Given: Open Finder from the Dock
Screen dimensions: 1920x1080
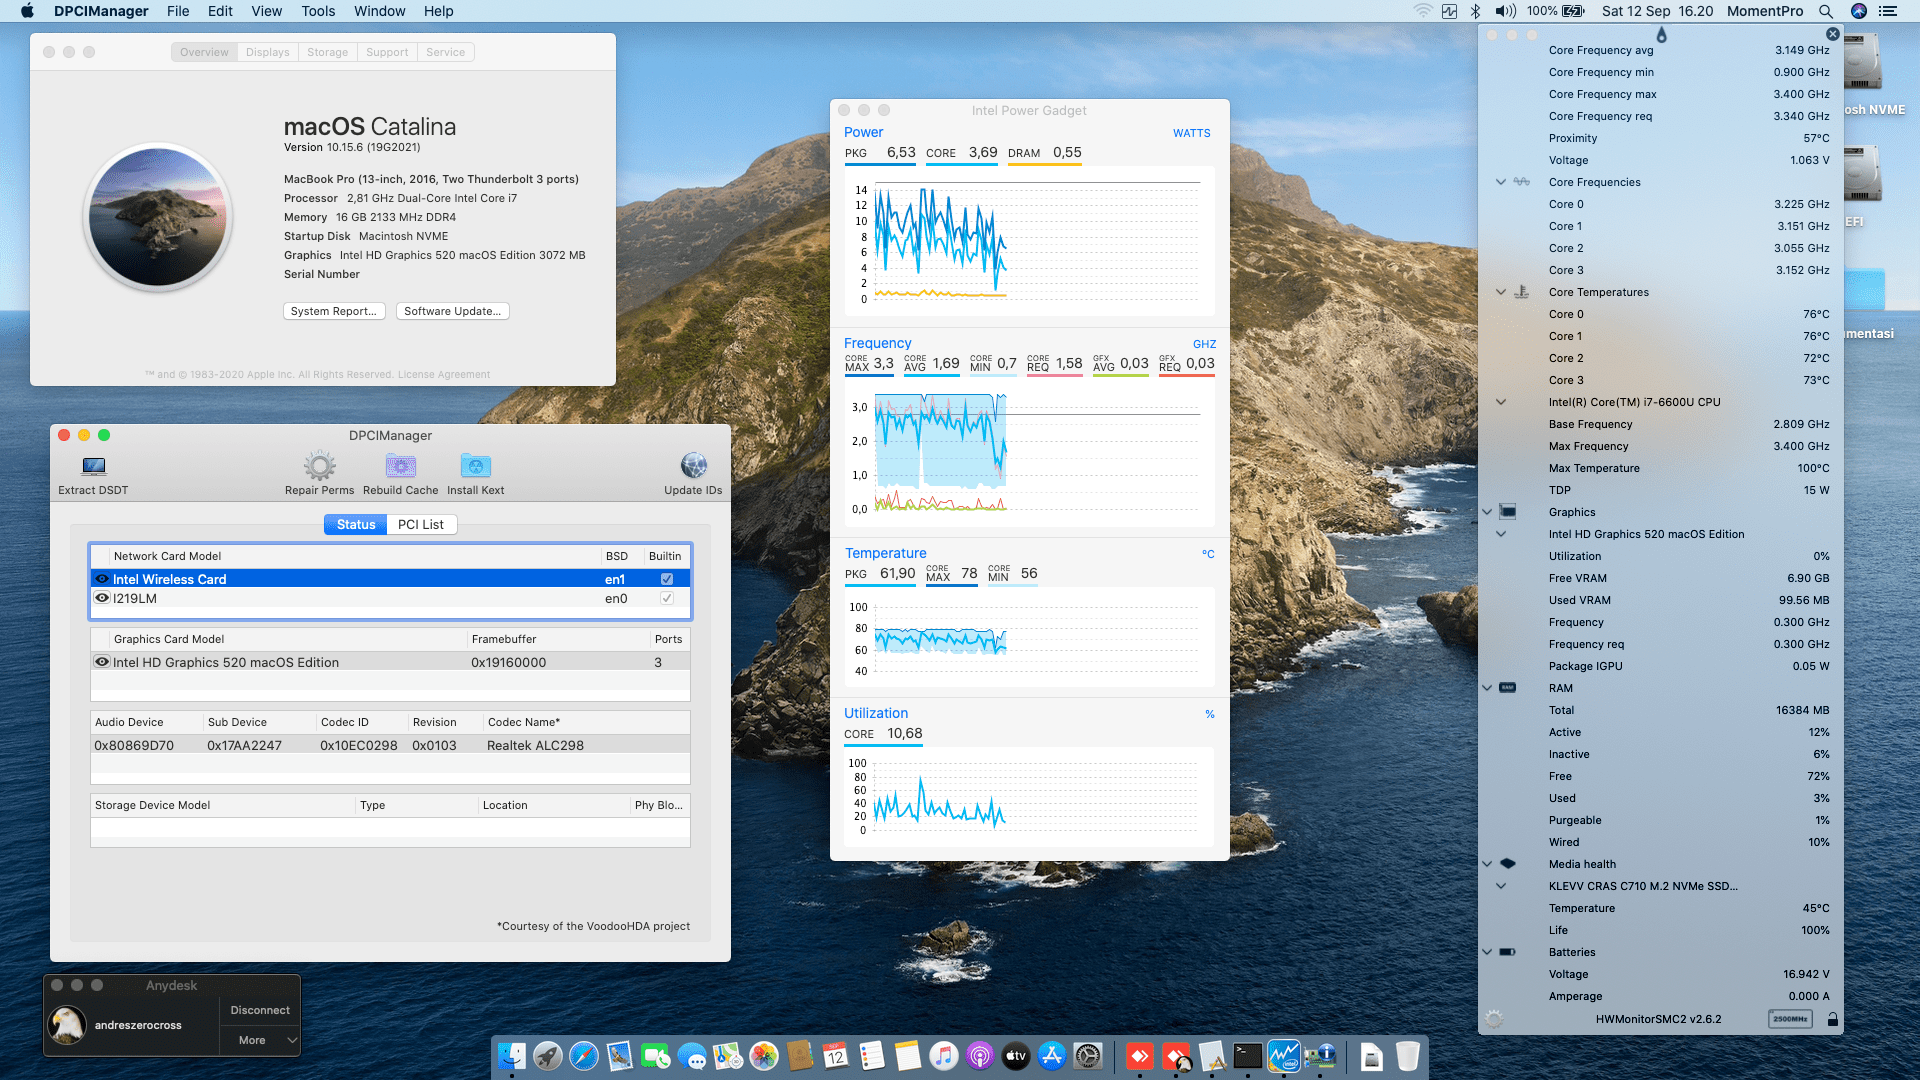Looking at the screenshot, I should coord(512,1056).
